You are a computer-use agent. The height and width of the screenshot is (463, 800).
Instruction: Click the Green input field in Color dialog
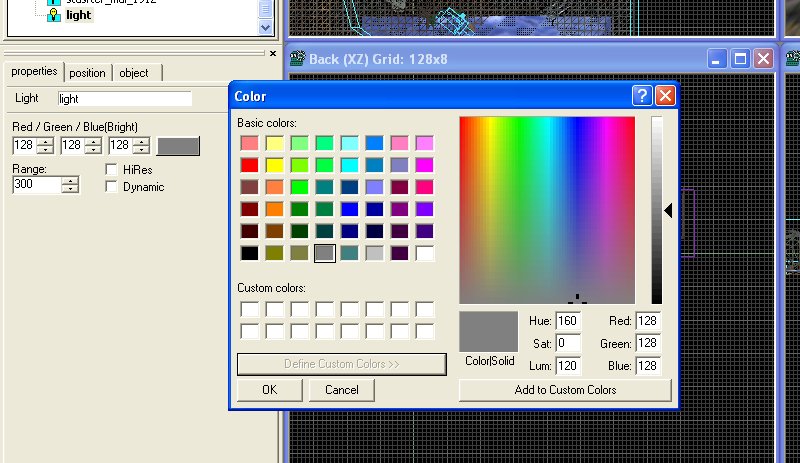[x=648, y=343]
